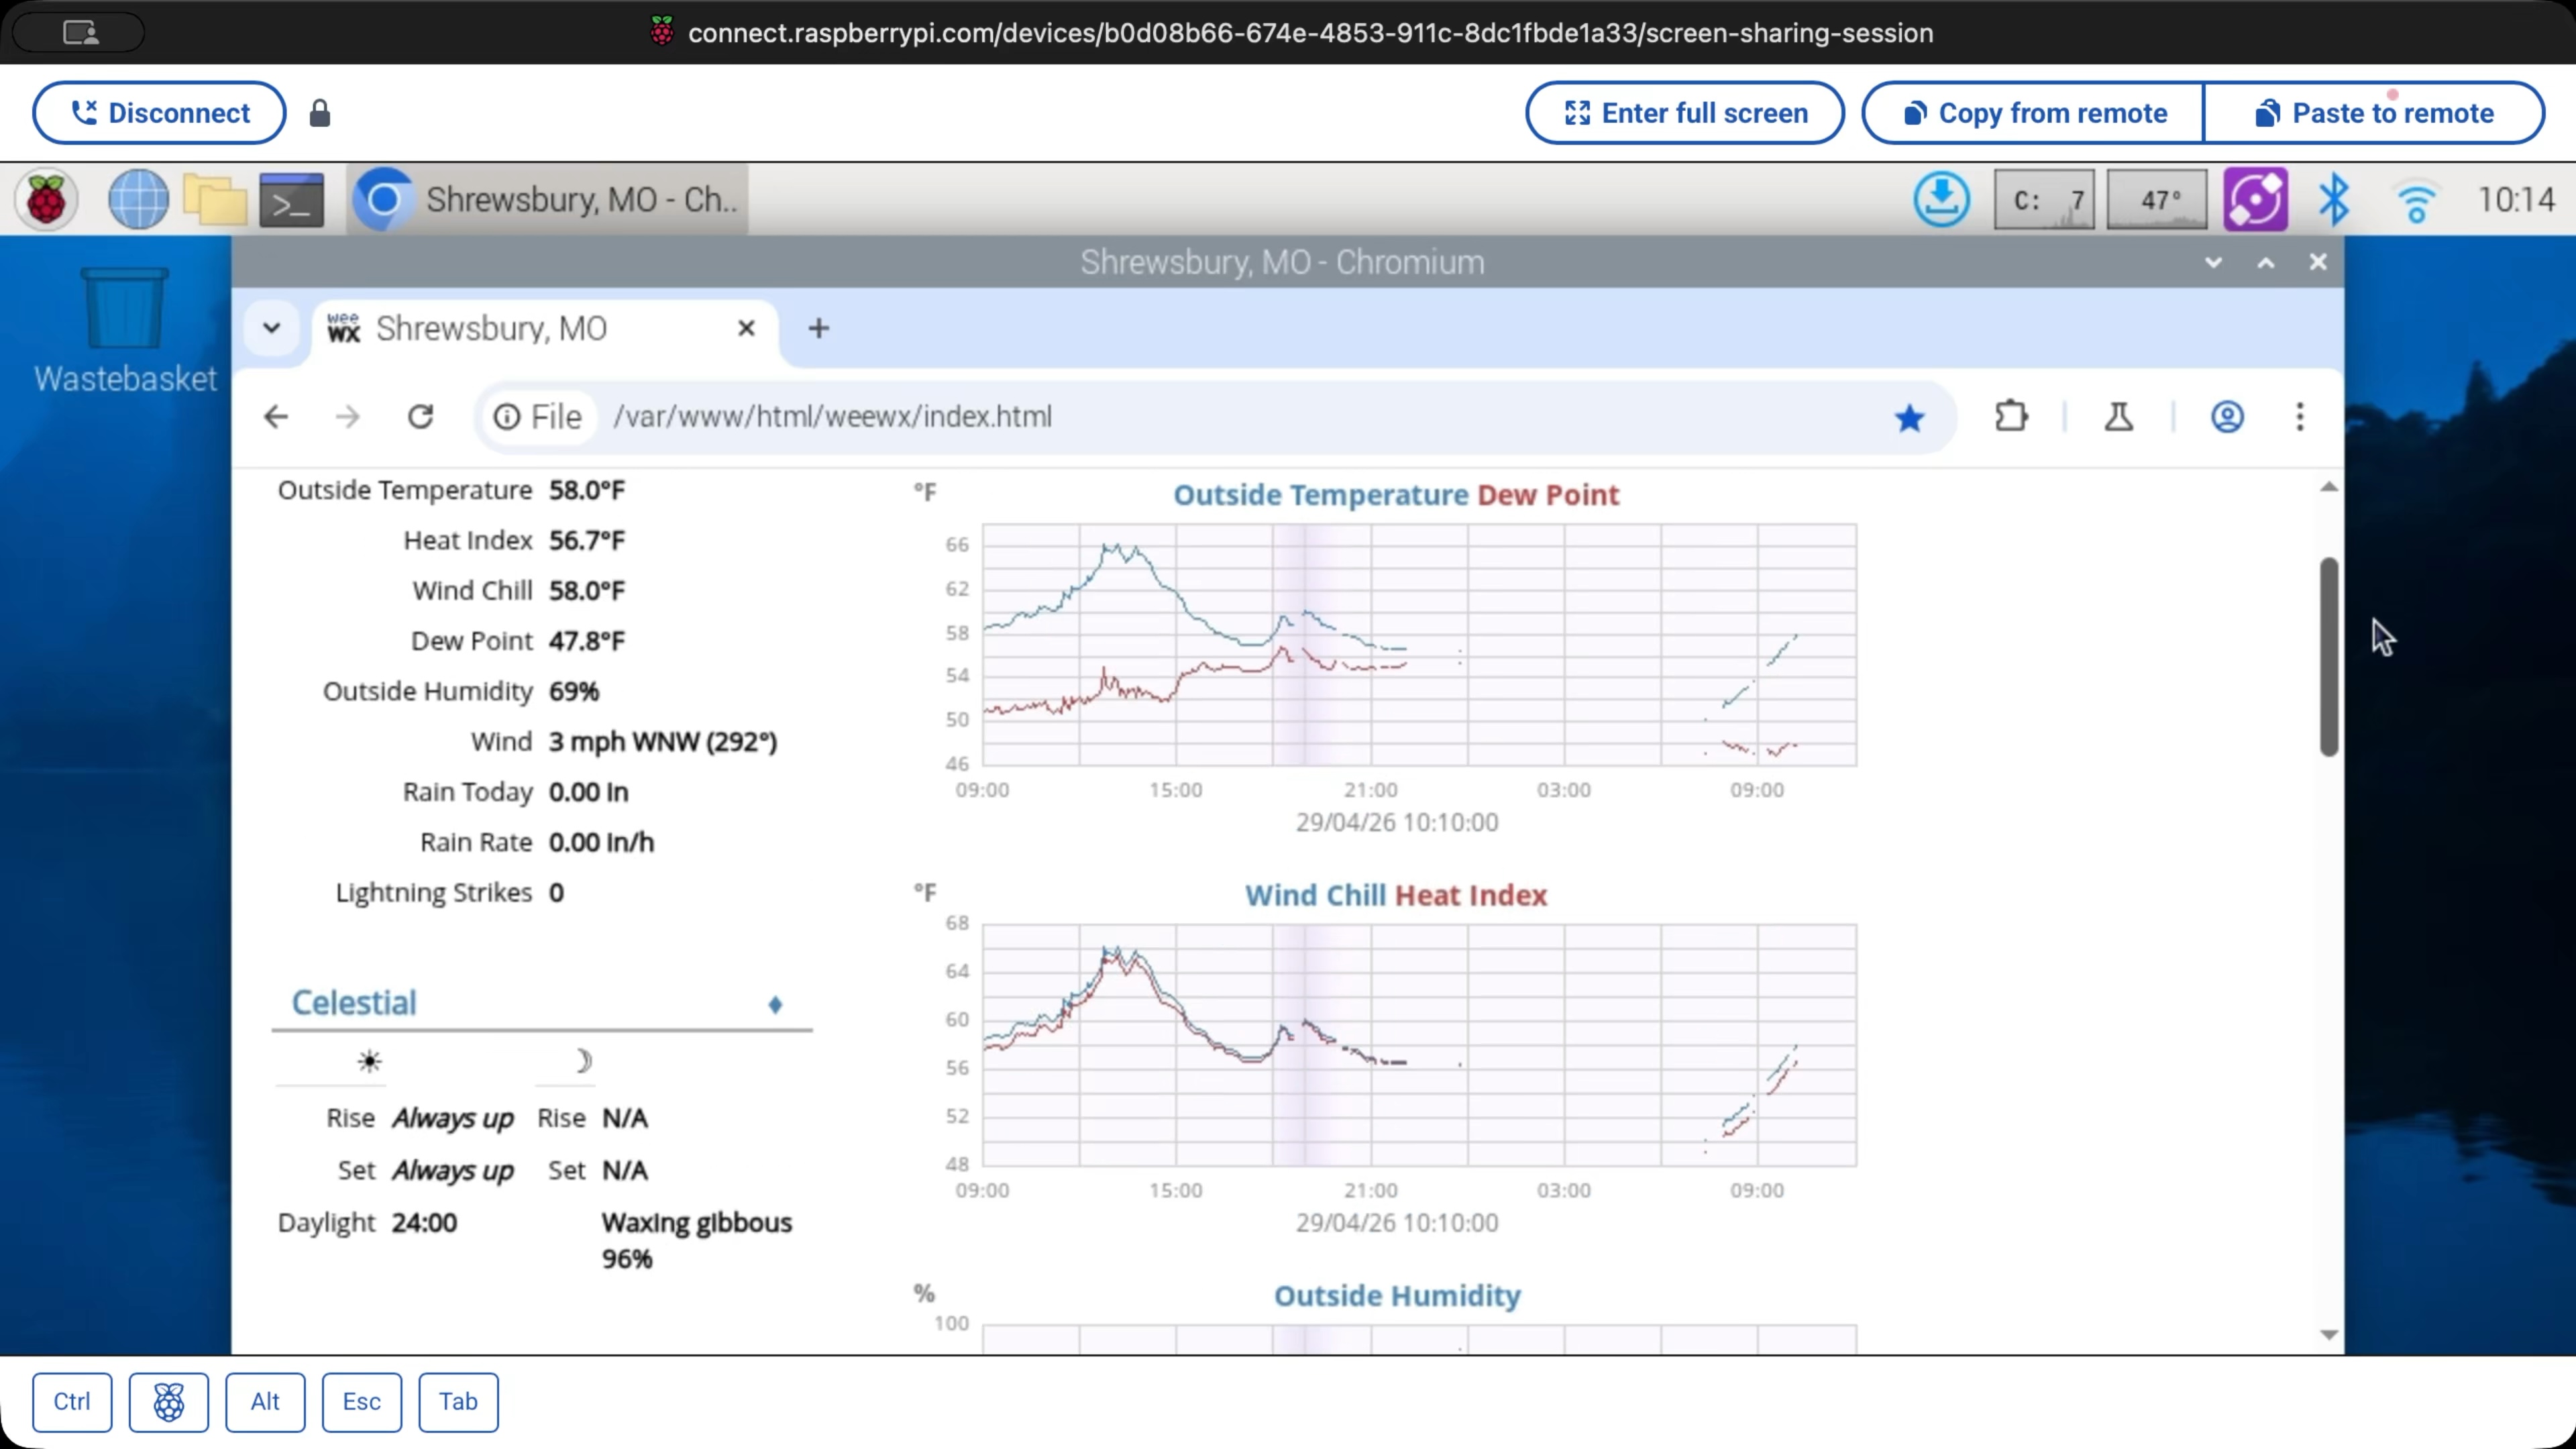Collapse the Celestial section
This screenshot has width=2576, height=1449.
tap(775, 1005)
